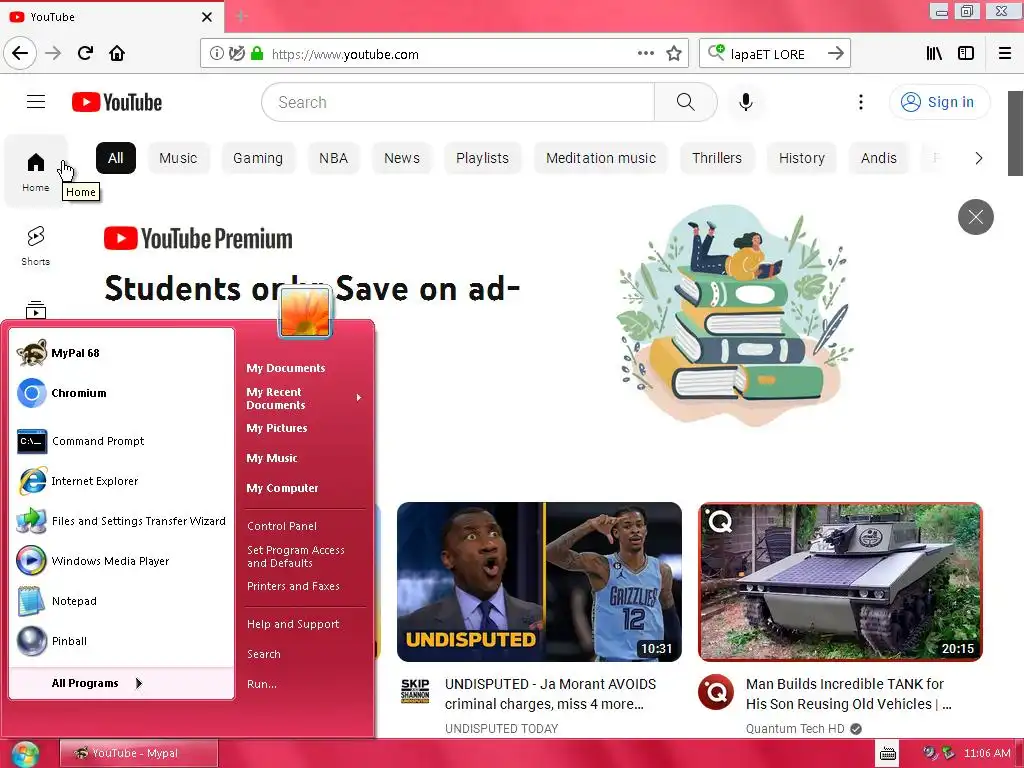Open Skip and Shannon channel avatar

(x=415, y=692)
